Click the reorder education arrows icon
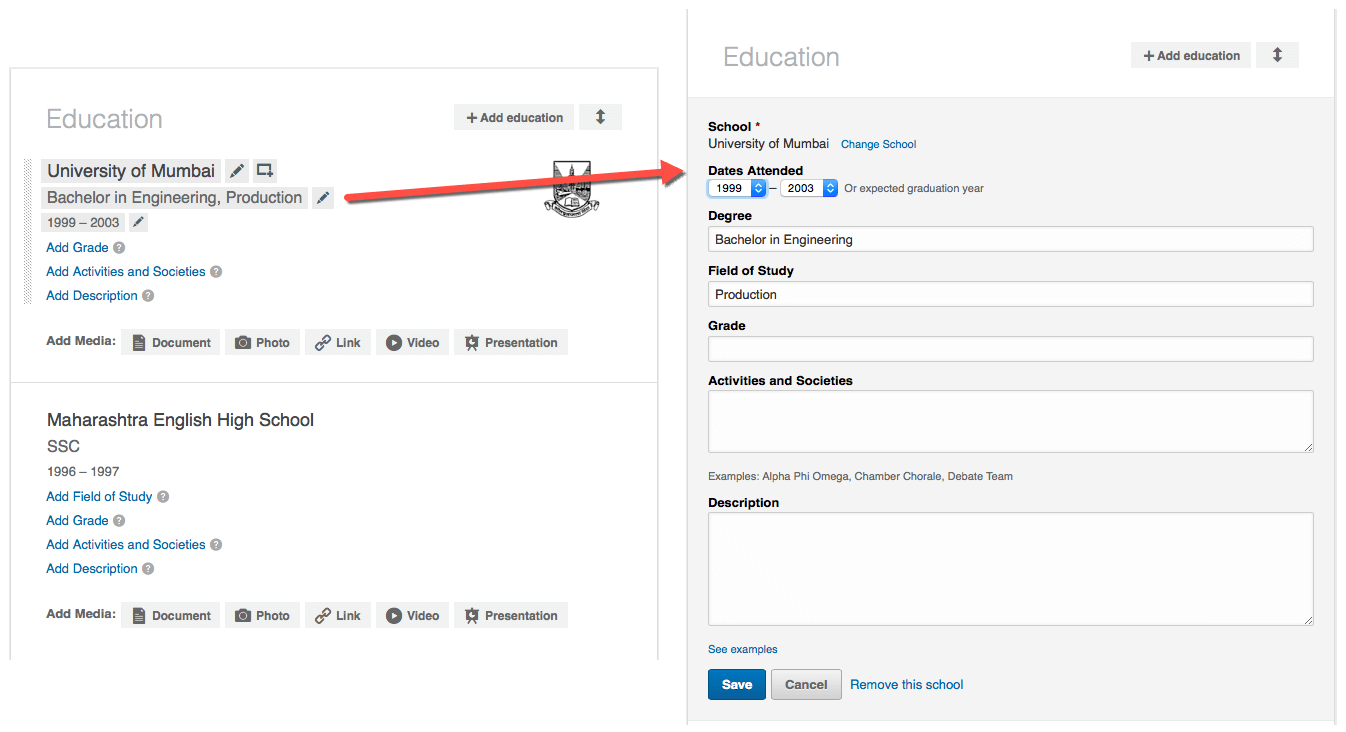This screenshot has width=1346, height=732. 600,117
